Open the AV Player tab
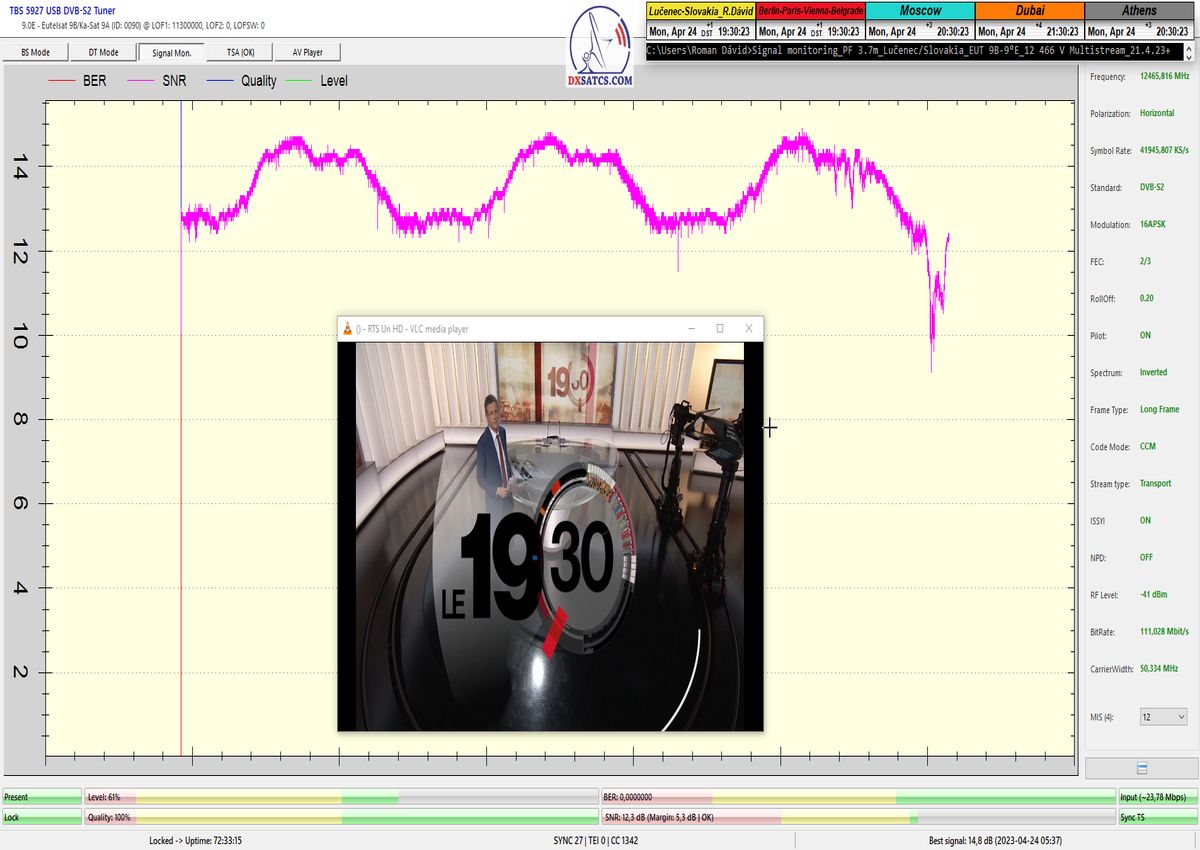This screenshot has height=850, width=1200. [309, 52]
